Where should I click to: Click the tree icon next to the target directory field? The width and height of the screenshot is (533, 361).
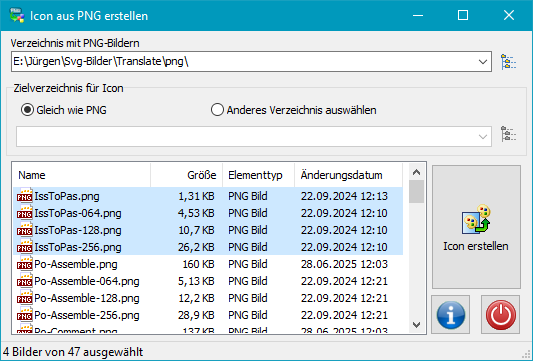tap(509, 134)
